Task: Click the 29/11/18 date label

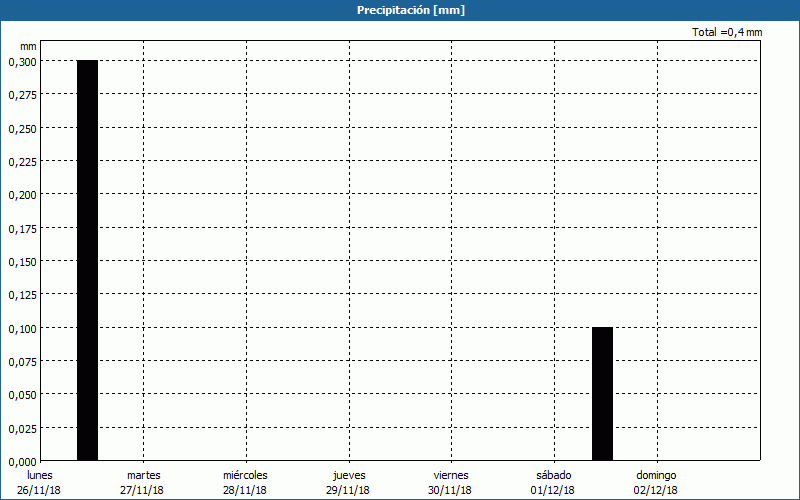Action: (348, 490)
